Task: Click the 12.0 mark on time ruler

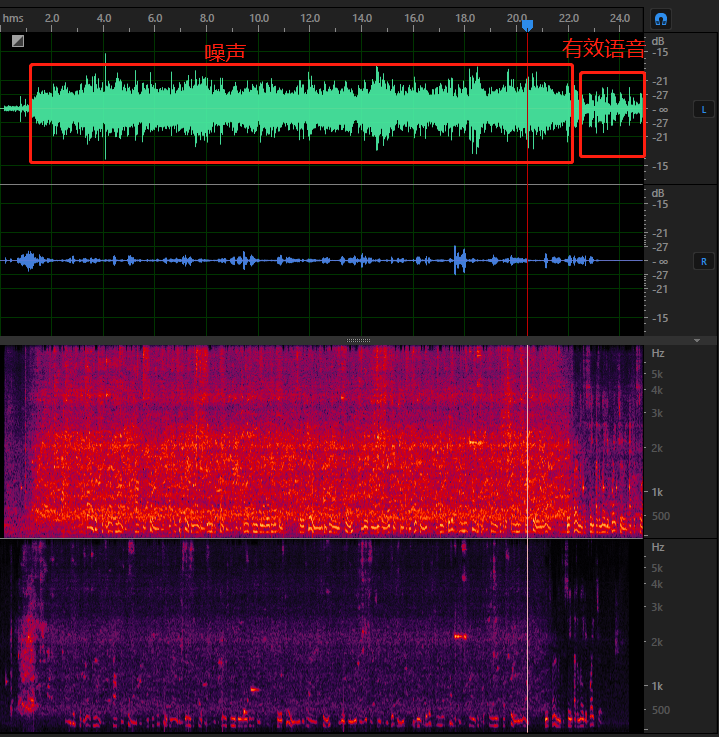Action: click(x=310, y=18)
